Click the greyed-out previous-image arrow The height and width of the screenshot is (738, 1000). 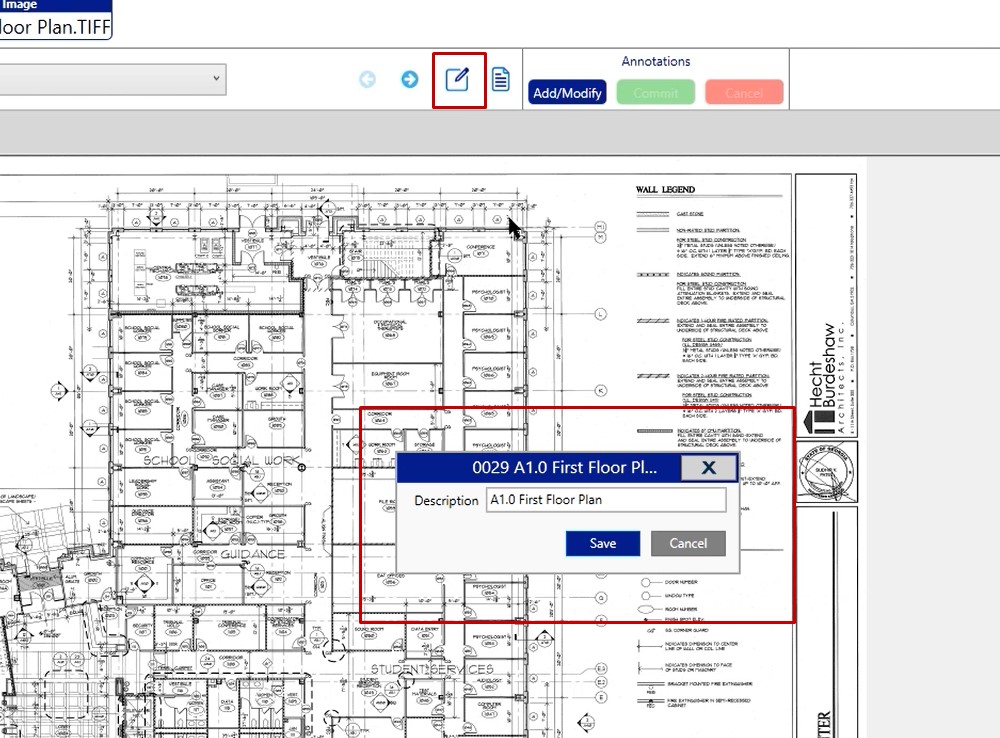(x=367, y=79)
